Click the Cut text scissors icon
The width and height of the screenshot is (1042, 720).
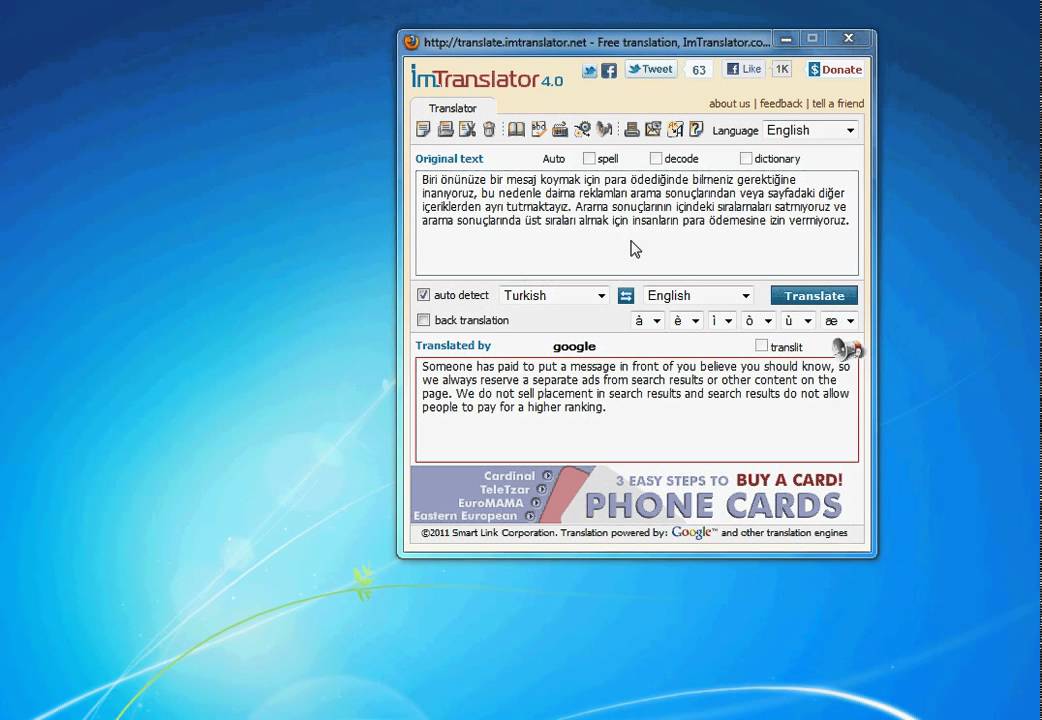(x=467, y=130)
